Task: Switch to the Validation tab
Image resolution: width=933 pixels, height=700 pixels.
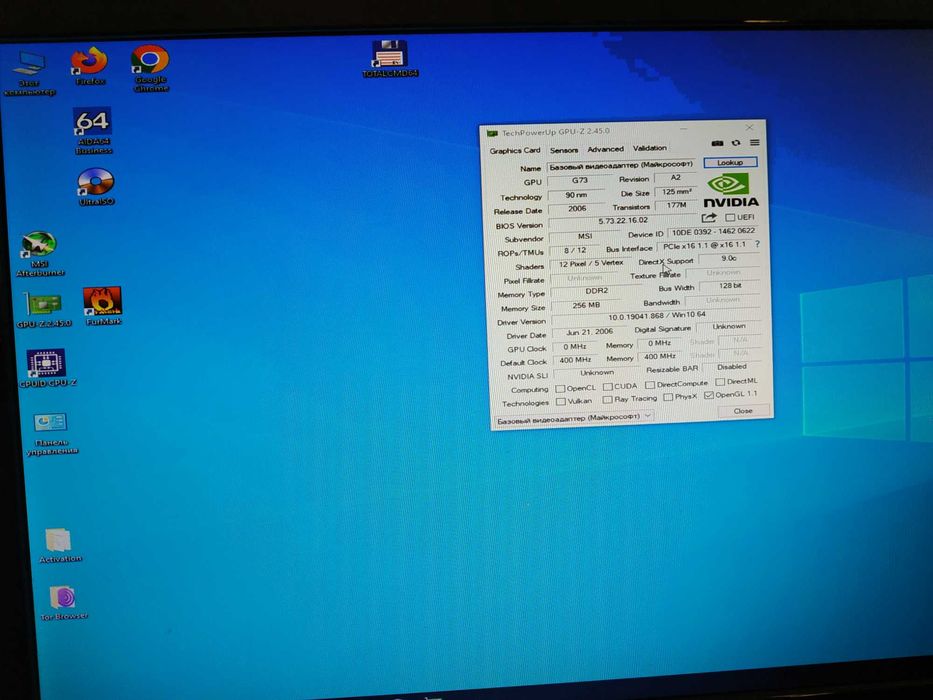Action: pos(649,148)
